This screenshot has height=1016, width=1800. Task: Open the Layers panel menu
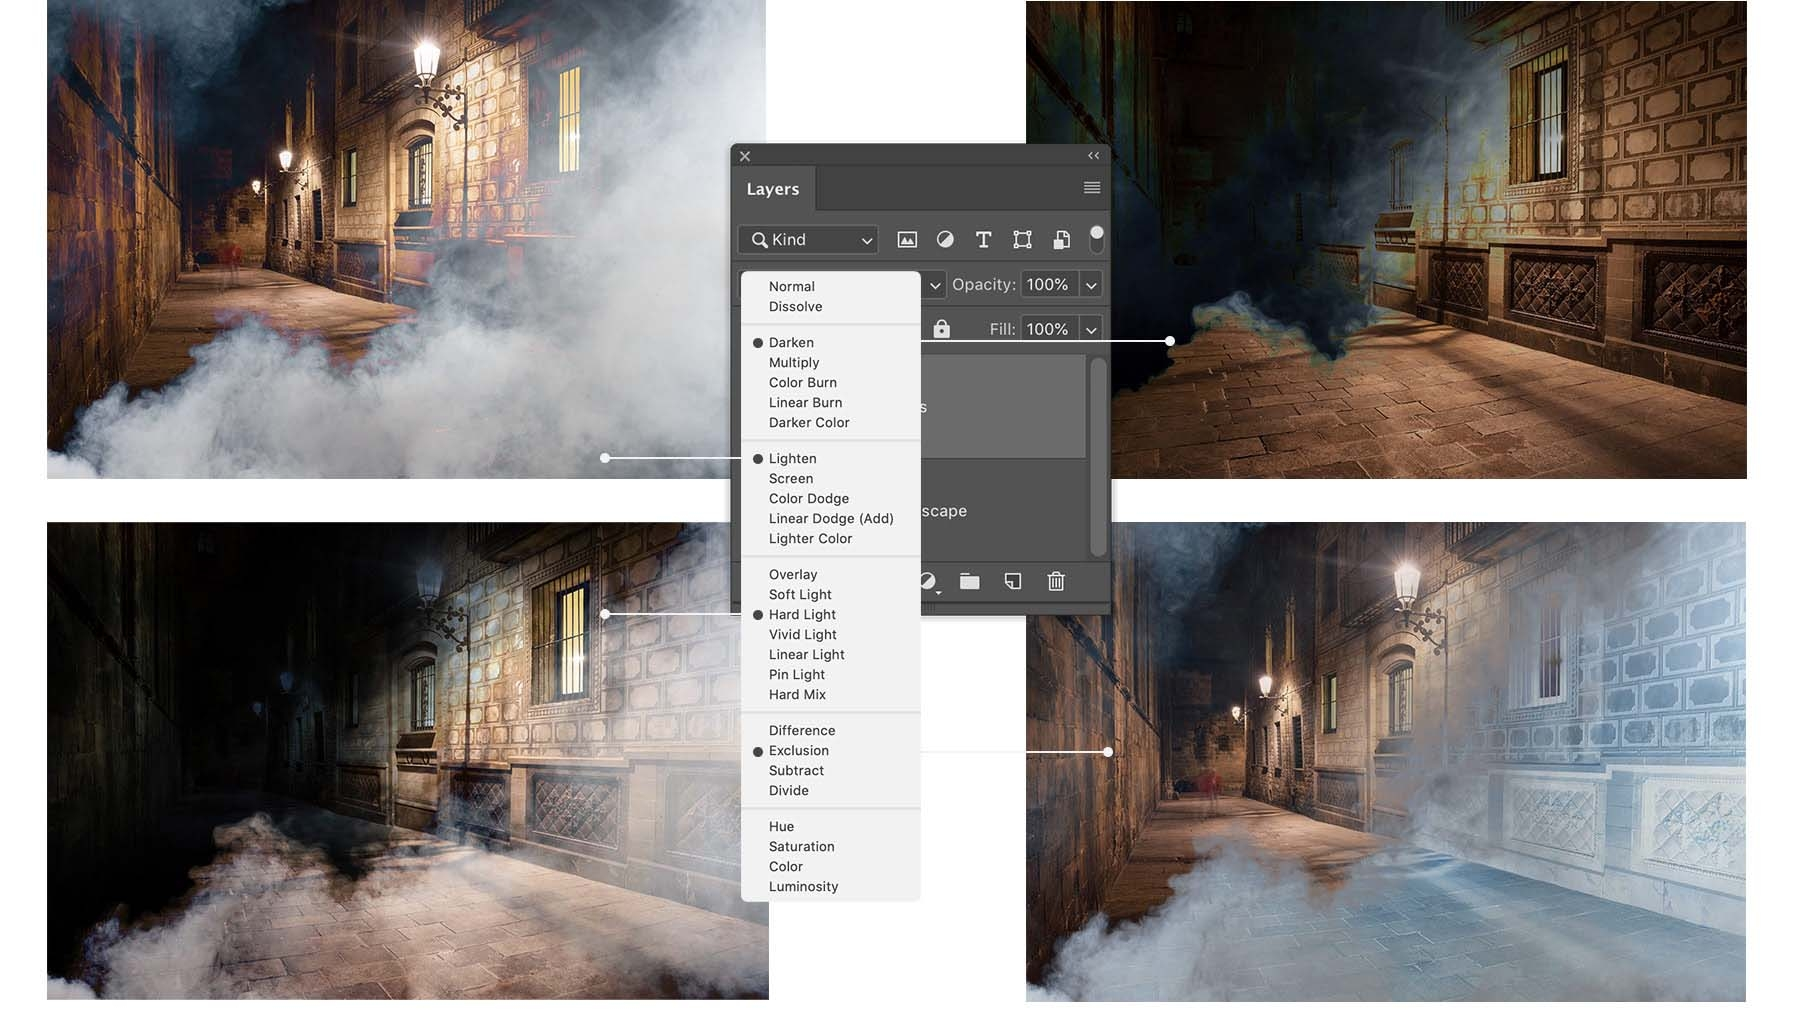pos(1091,188)
